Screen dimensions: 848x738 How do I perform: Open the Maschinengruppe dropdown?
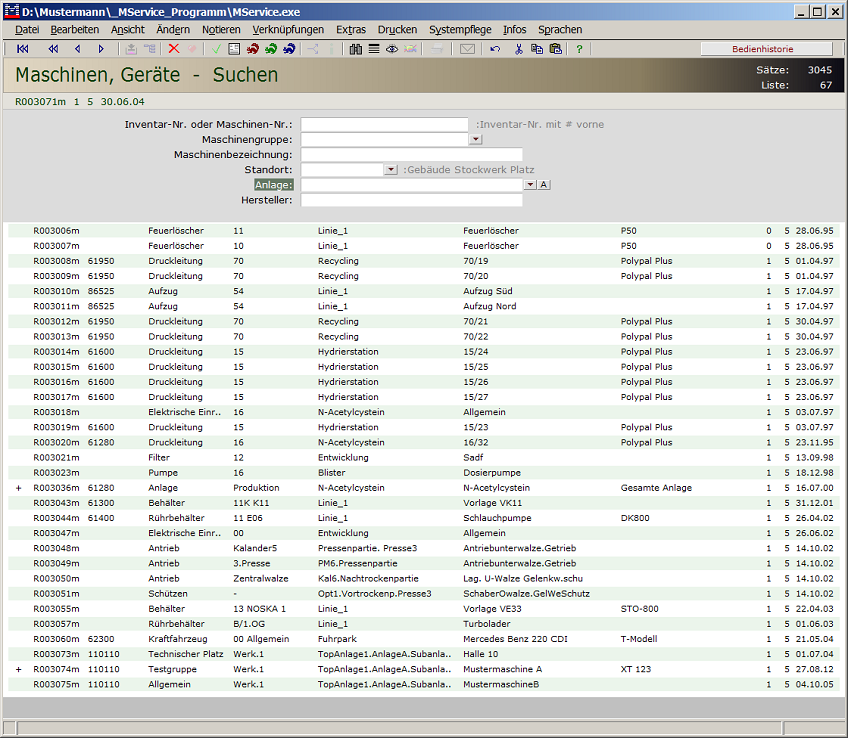(x=475, y=140)
